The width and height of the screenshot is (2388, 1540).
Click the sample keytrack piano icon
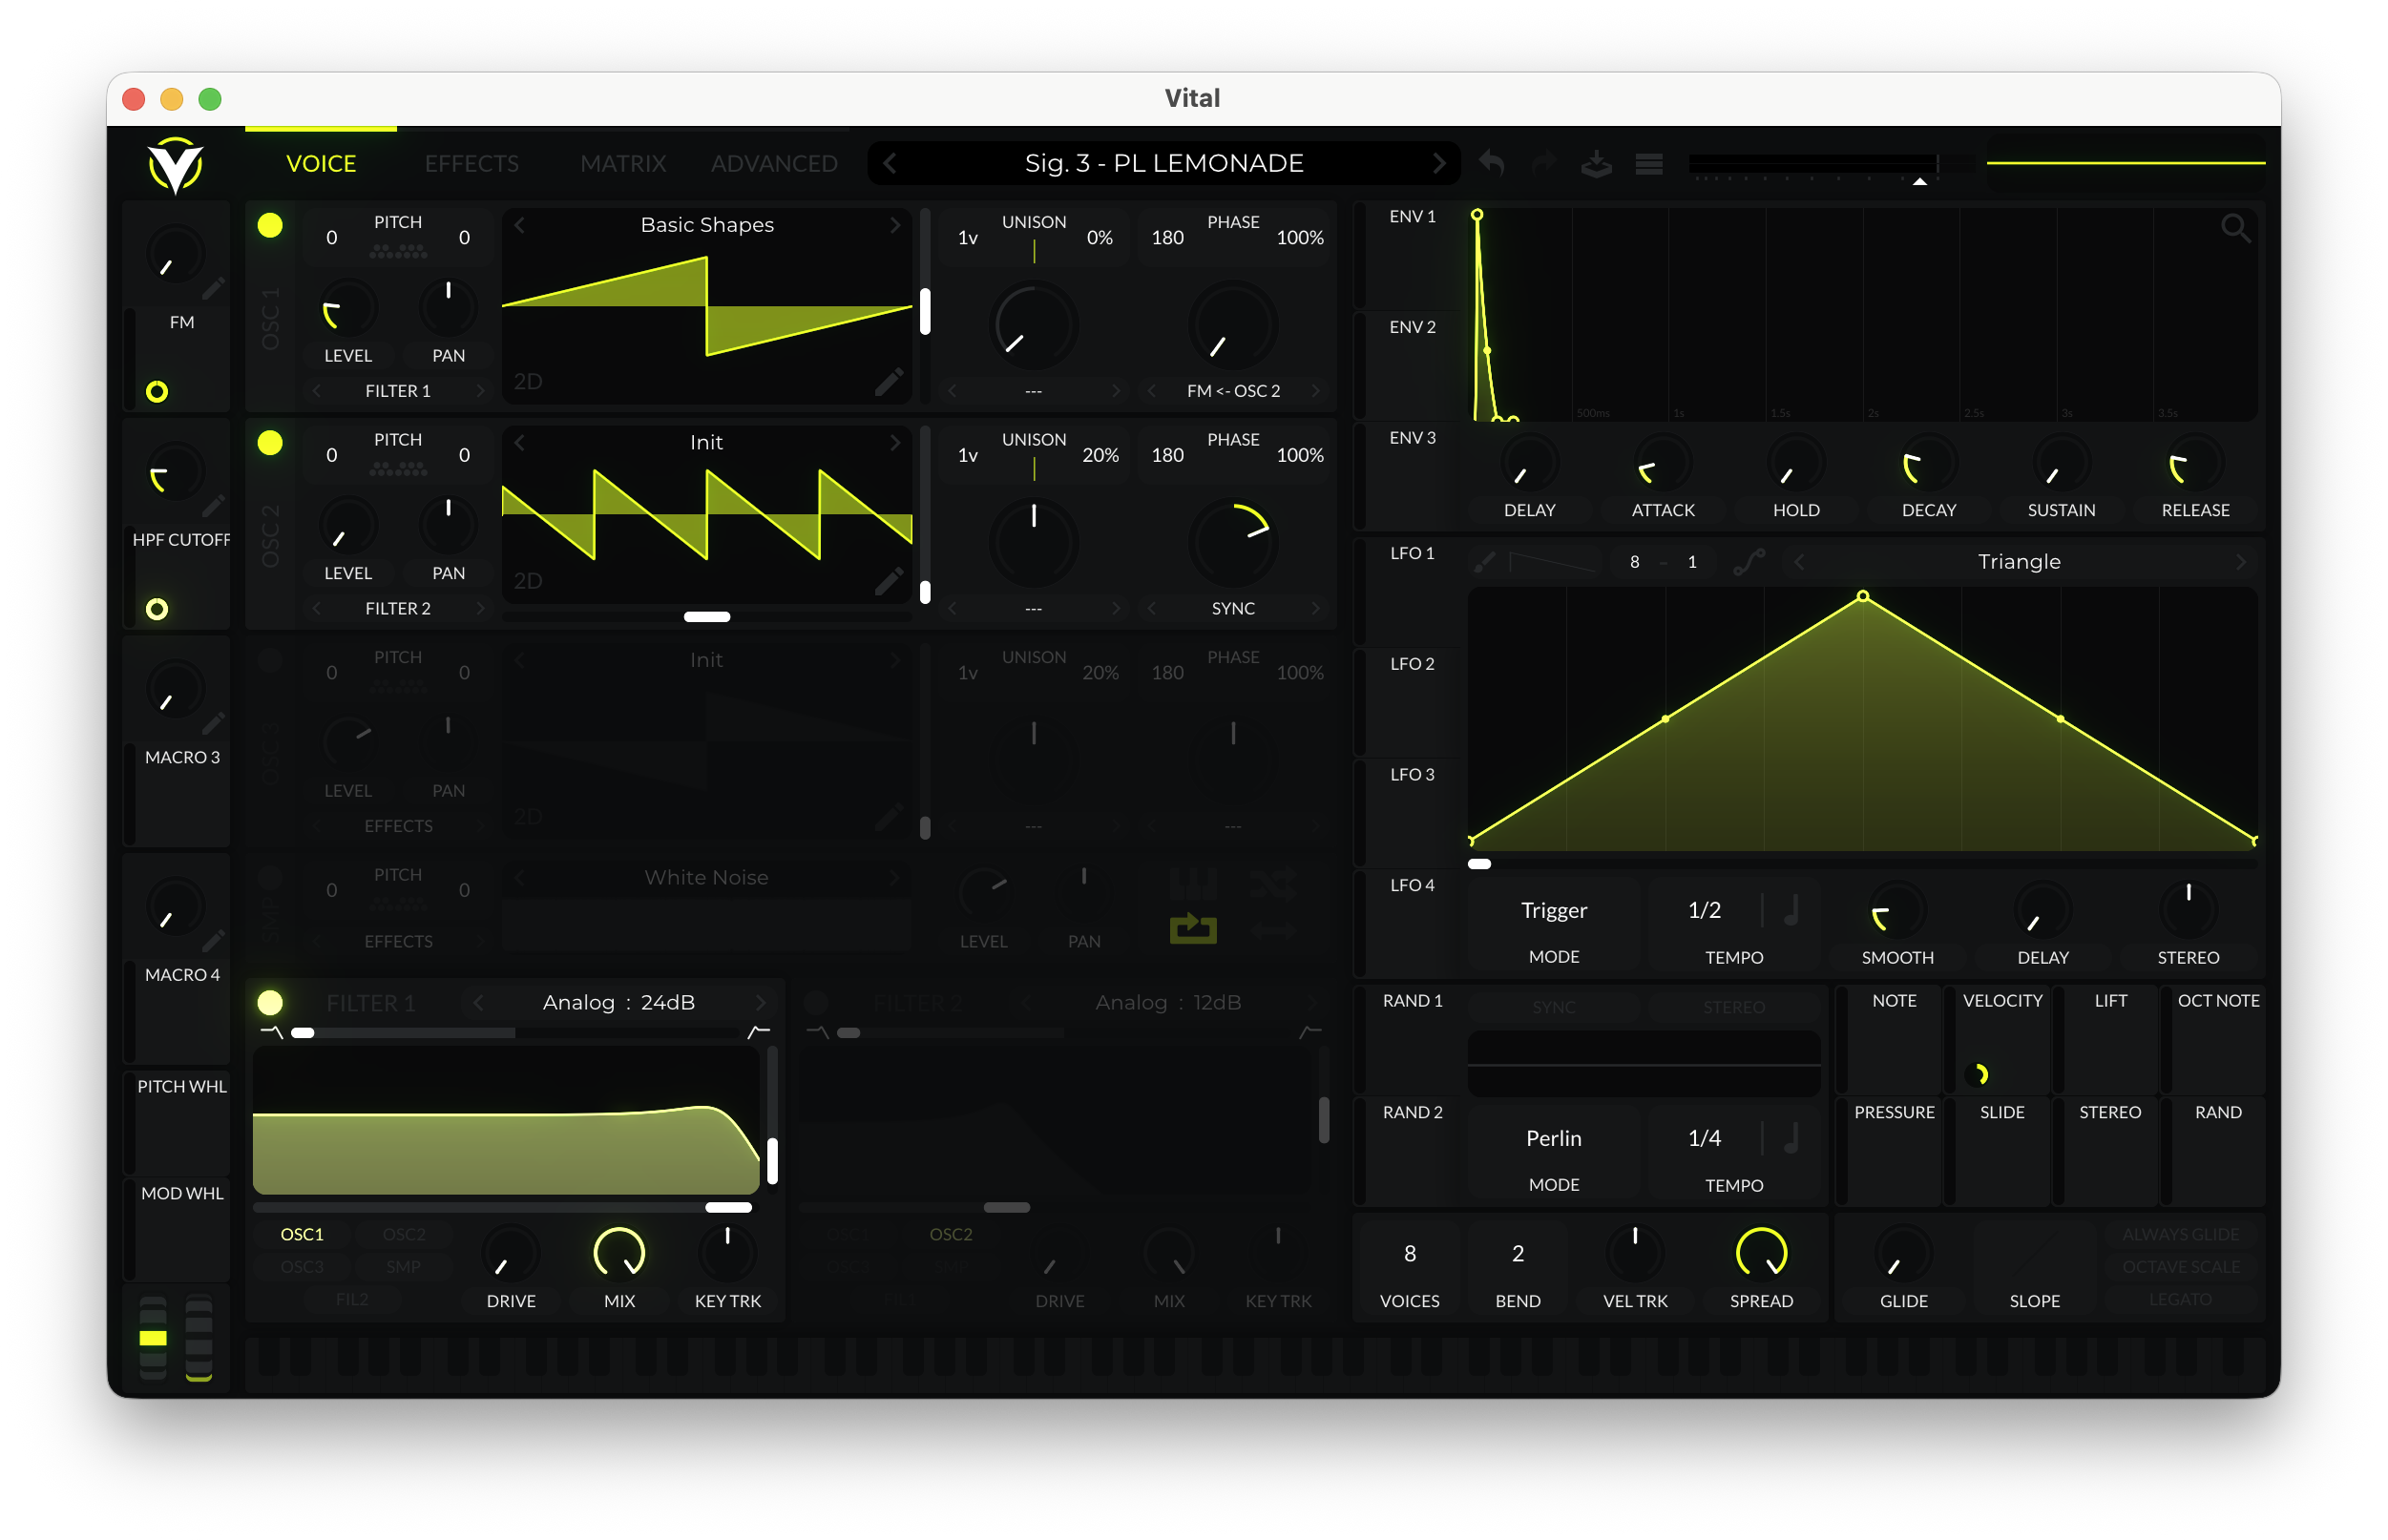pyautogui.click(x=1193, y=885)
